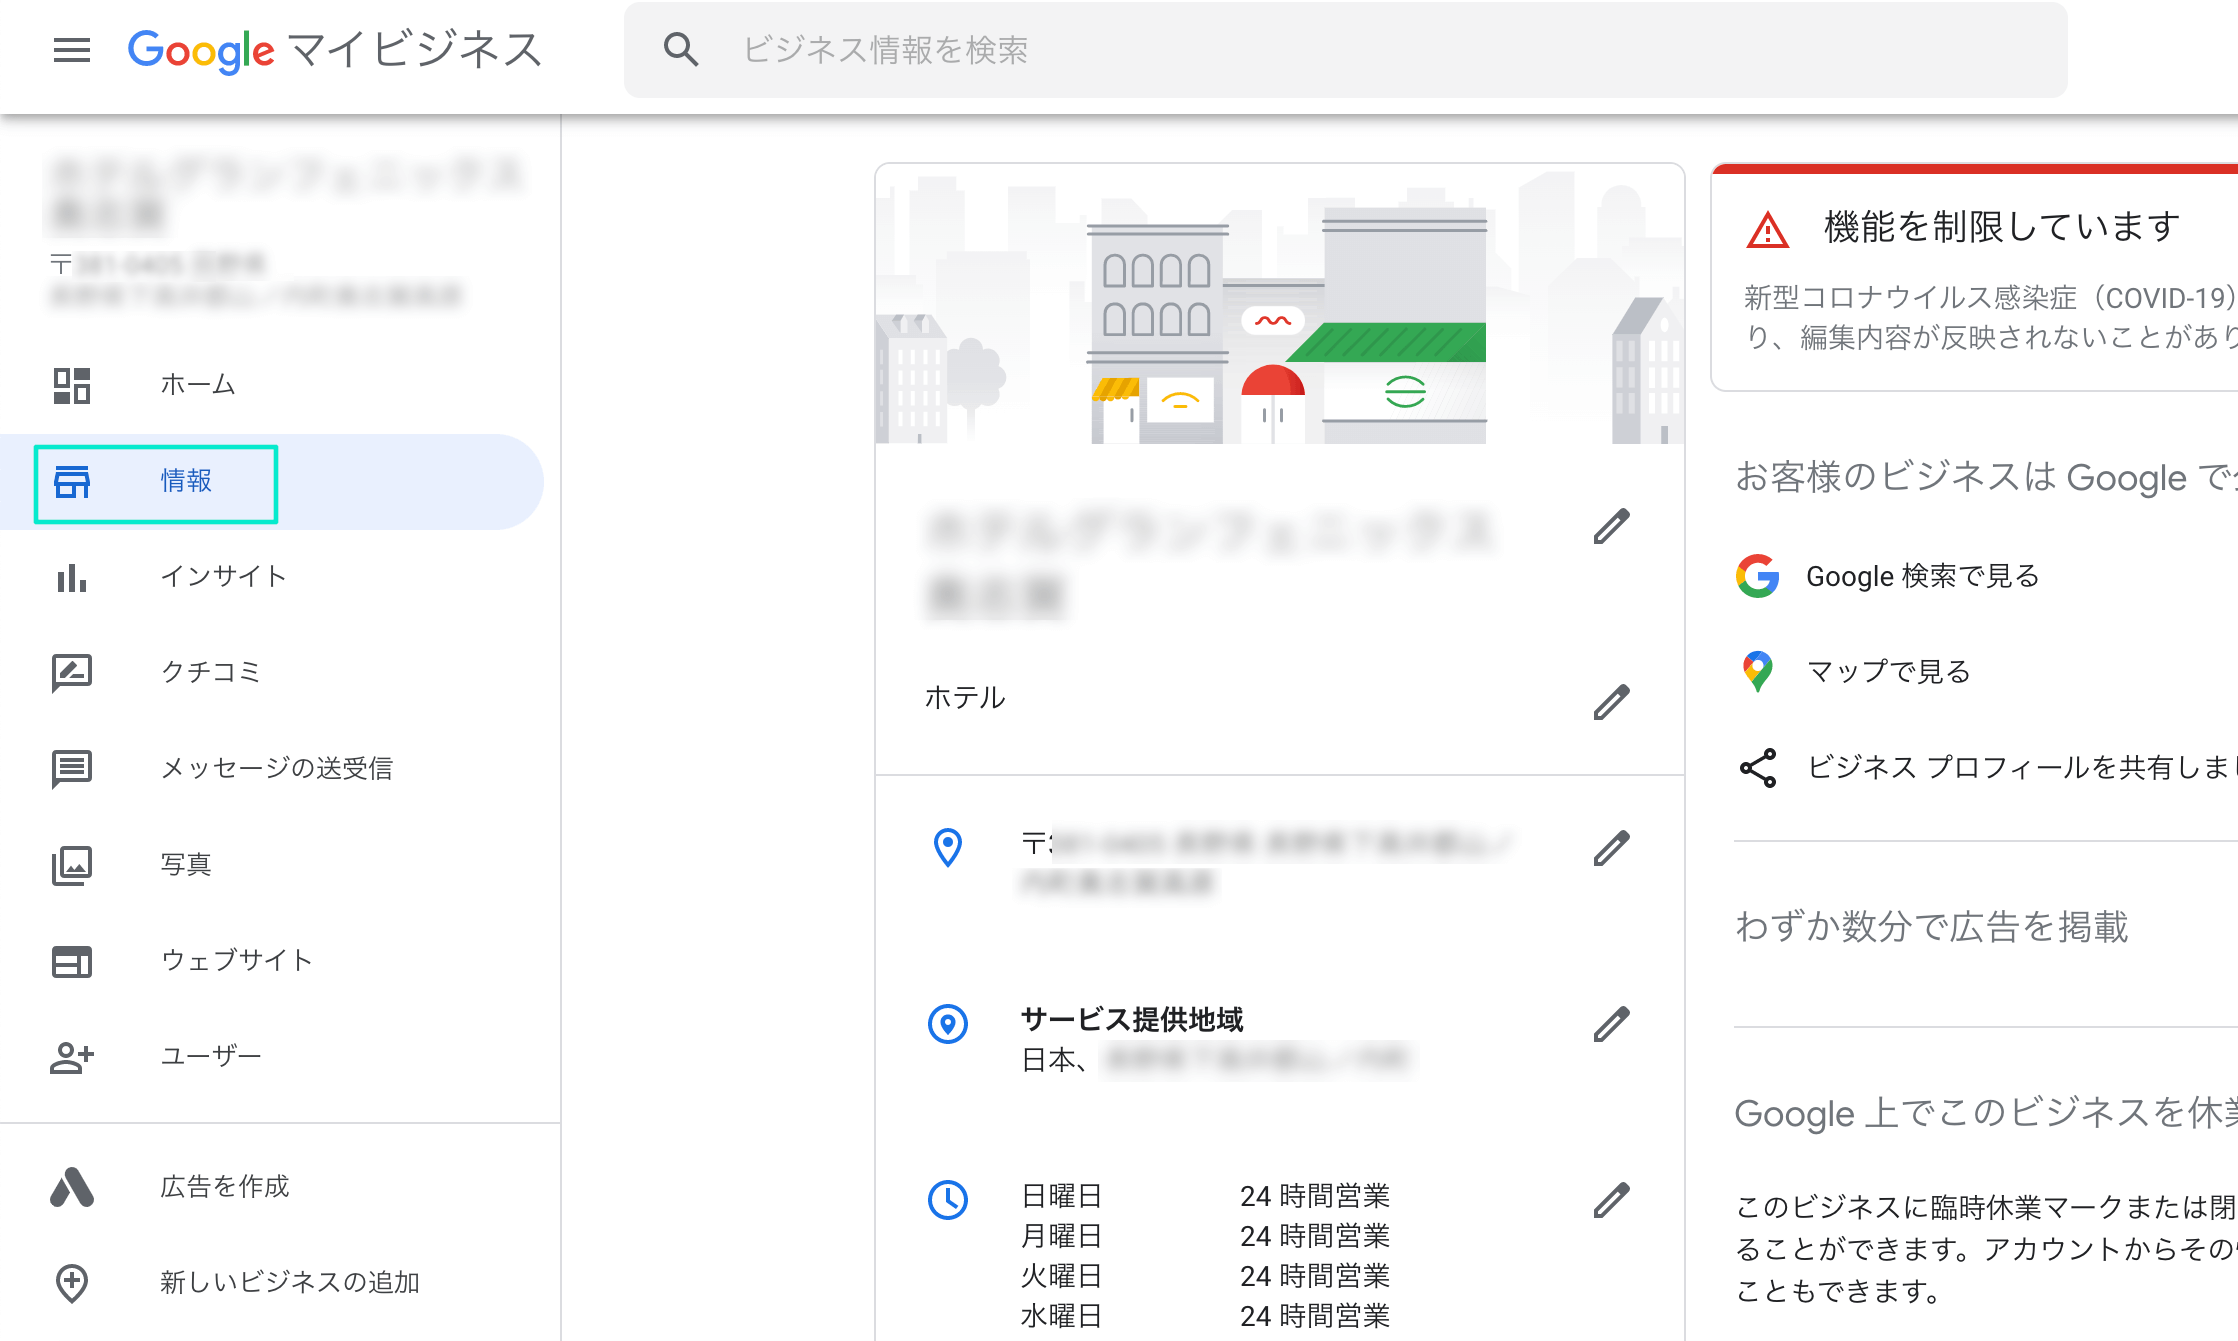This screenshot has width=2238, height=1341.
Task: Click the blurred business name in sidebar
Action: click(x=288, y=193)
